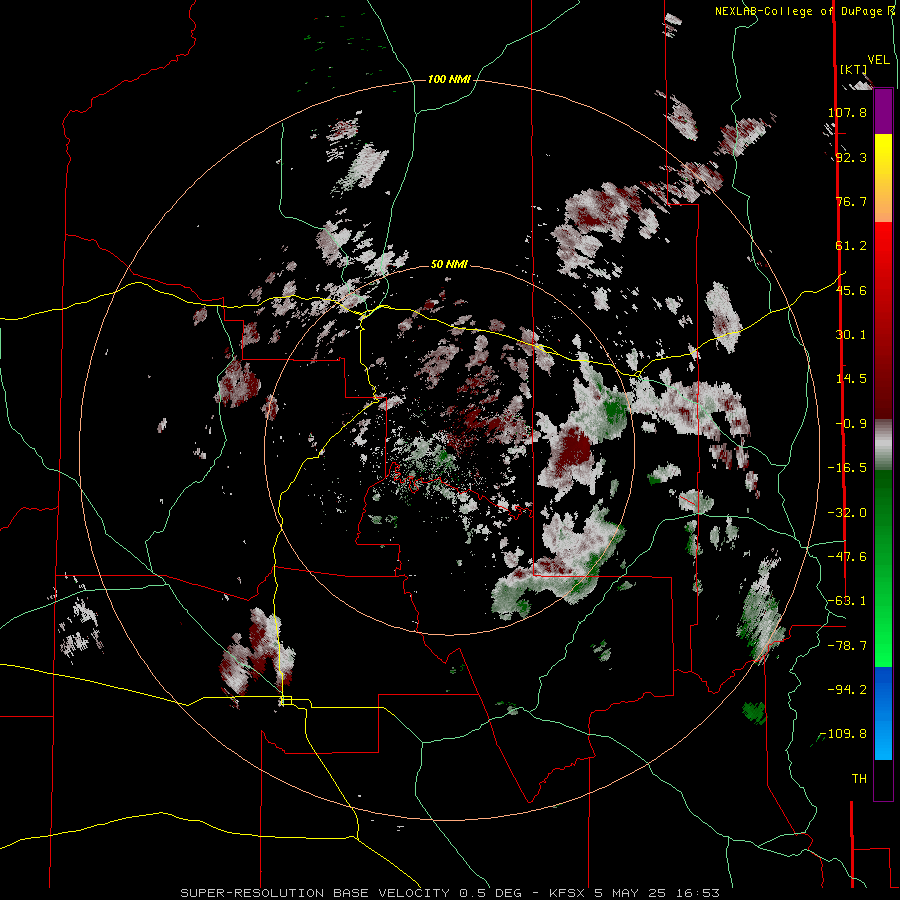Pick the black TH segment of color bar
Viewport: 900px width, 900px height.
point(883,780)
